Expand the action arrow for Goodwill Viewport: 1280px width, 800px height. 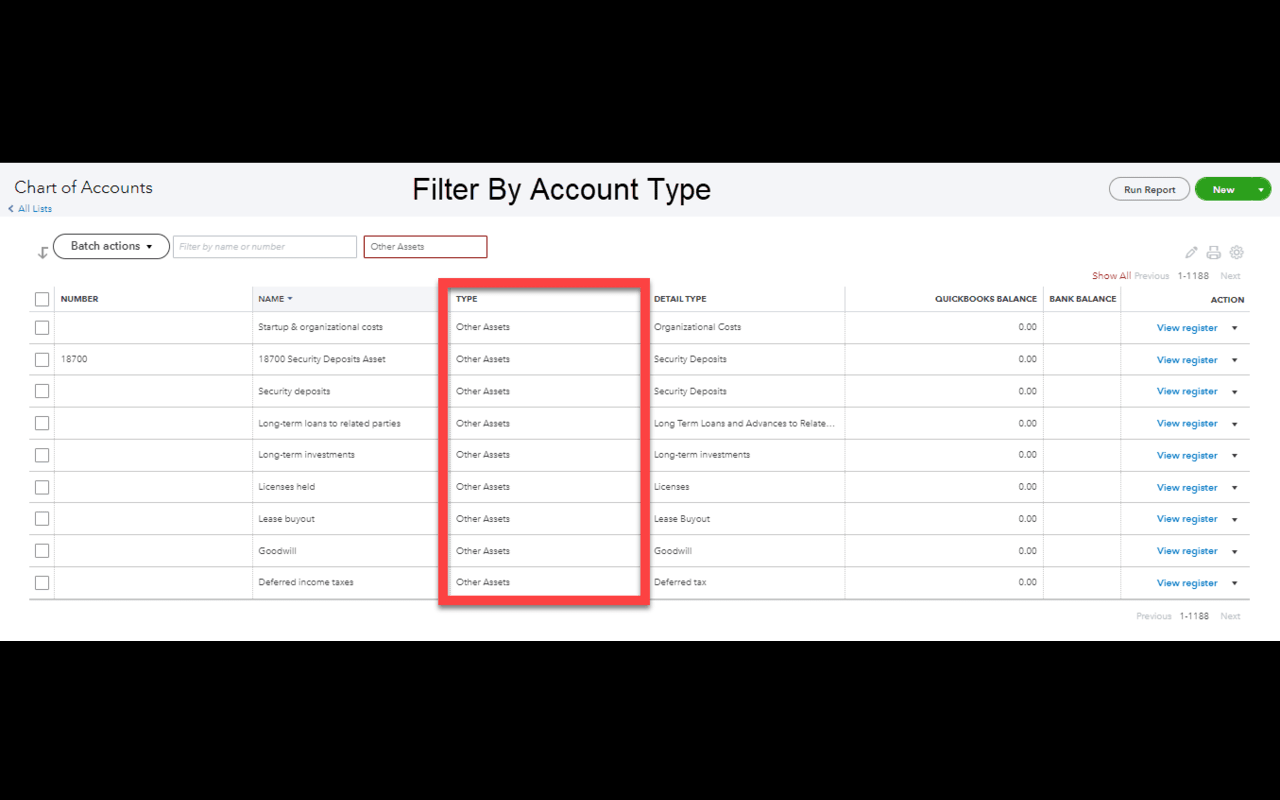[1233, 551]
